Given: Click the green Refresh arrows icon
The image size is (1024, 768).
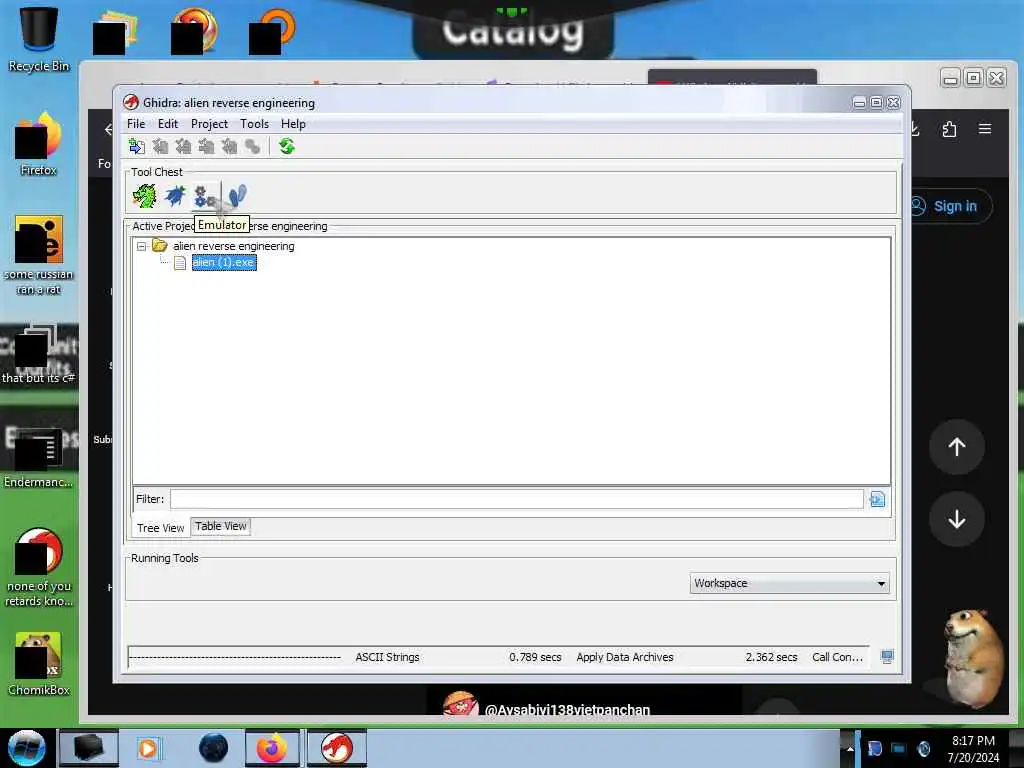Looking at the screenshot, I should click(287, 146).
